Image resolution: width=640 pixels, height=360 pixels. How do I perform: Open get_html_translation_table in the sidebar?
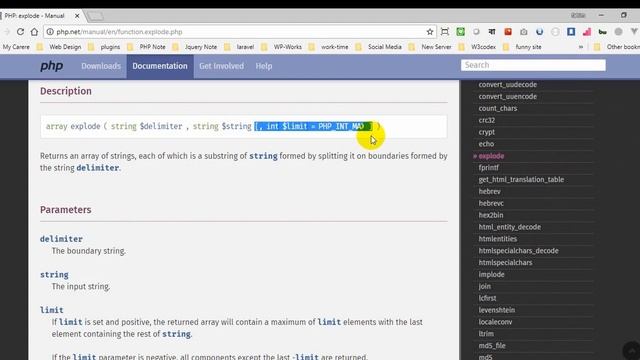(521, 180)
